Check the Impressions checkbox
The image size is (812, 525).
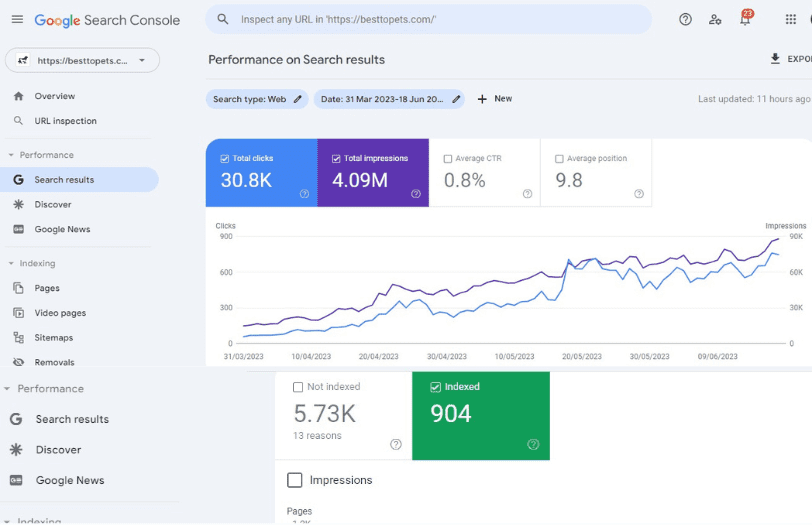[295, 480]
